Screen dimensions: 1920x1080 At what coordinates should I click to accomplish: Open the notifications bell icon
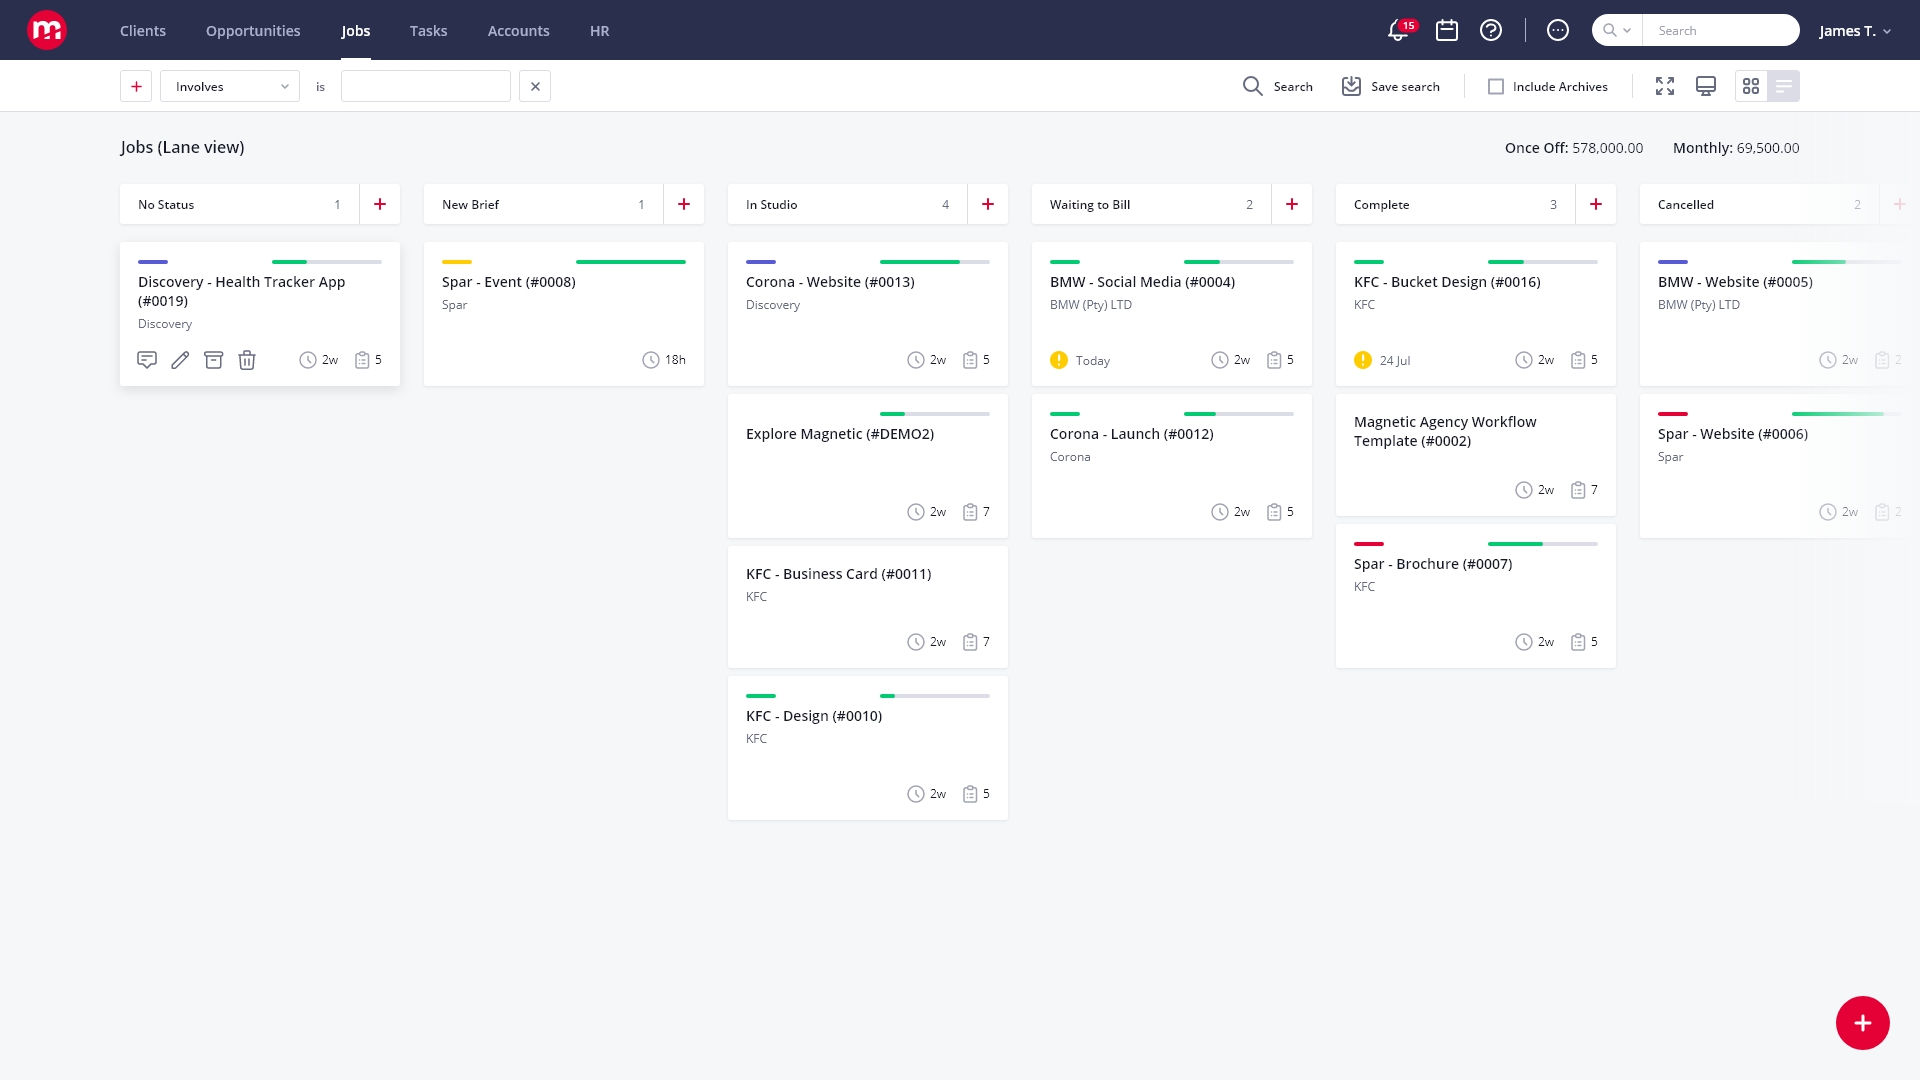point(1398,31)
